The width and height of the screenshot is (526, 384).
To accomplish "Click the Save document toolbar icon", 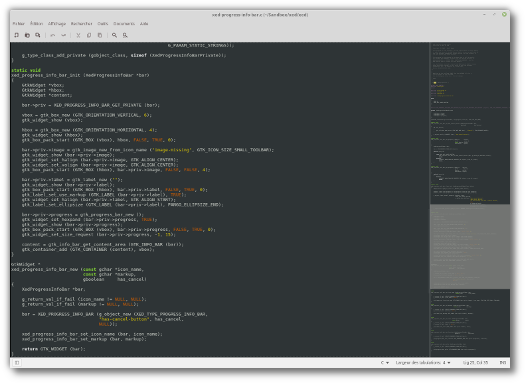I will point(38,35).
